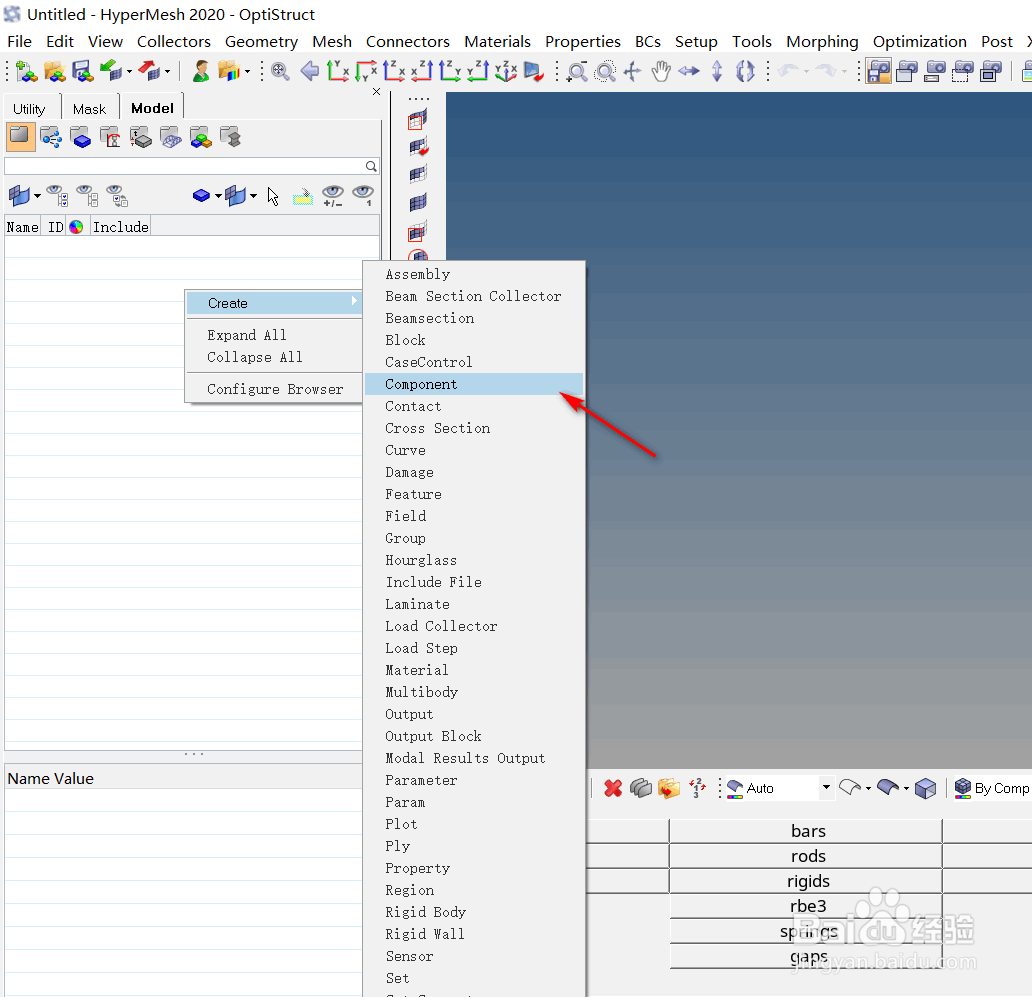
Task: Click the Export Solver Deck red arrow icon
Action: pyautogui.click(x=149, y=70)
